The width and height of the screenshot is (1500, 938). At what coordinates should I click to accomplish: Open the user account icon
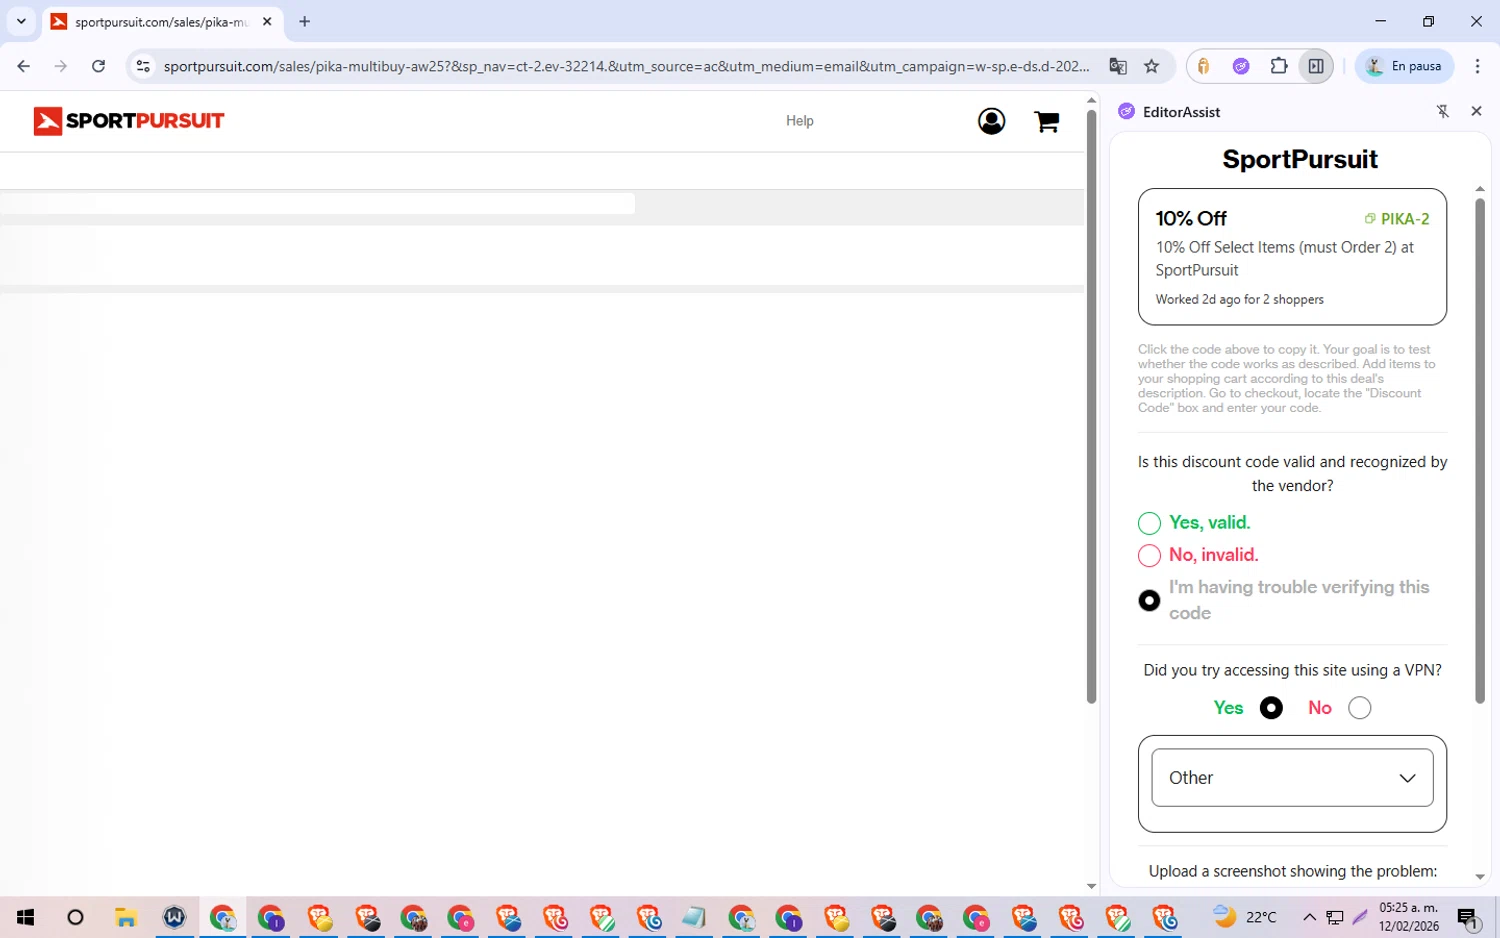coord(991,121)
